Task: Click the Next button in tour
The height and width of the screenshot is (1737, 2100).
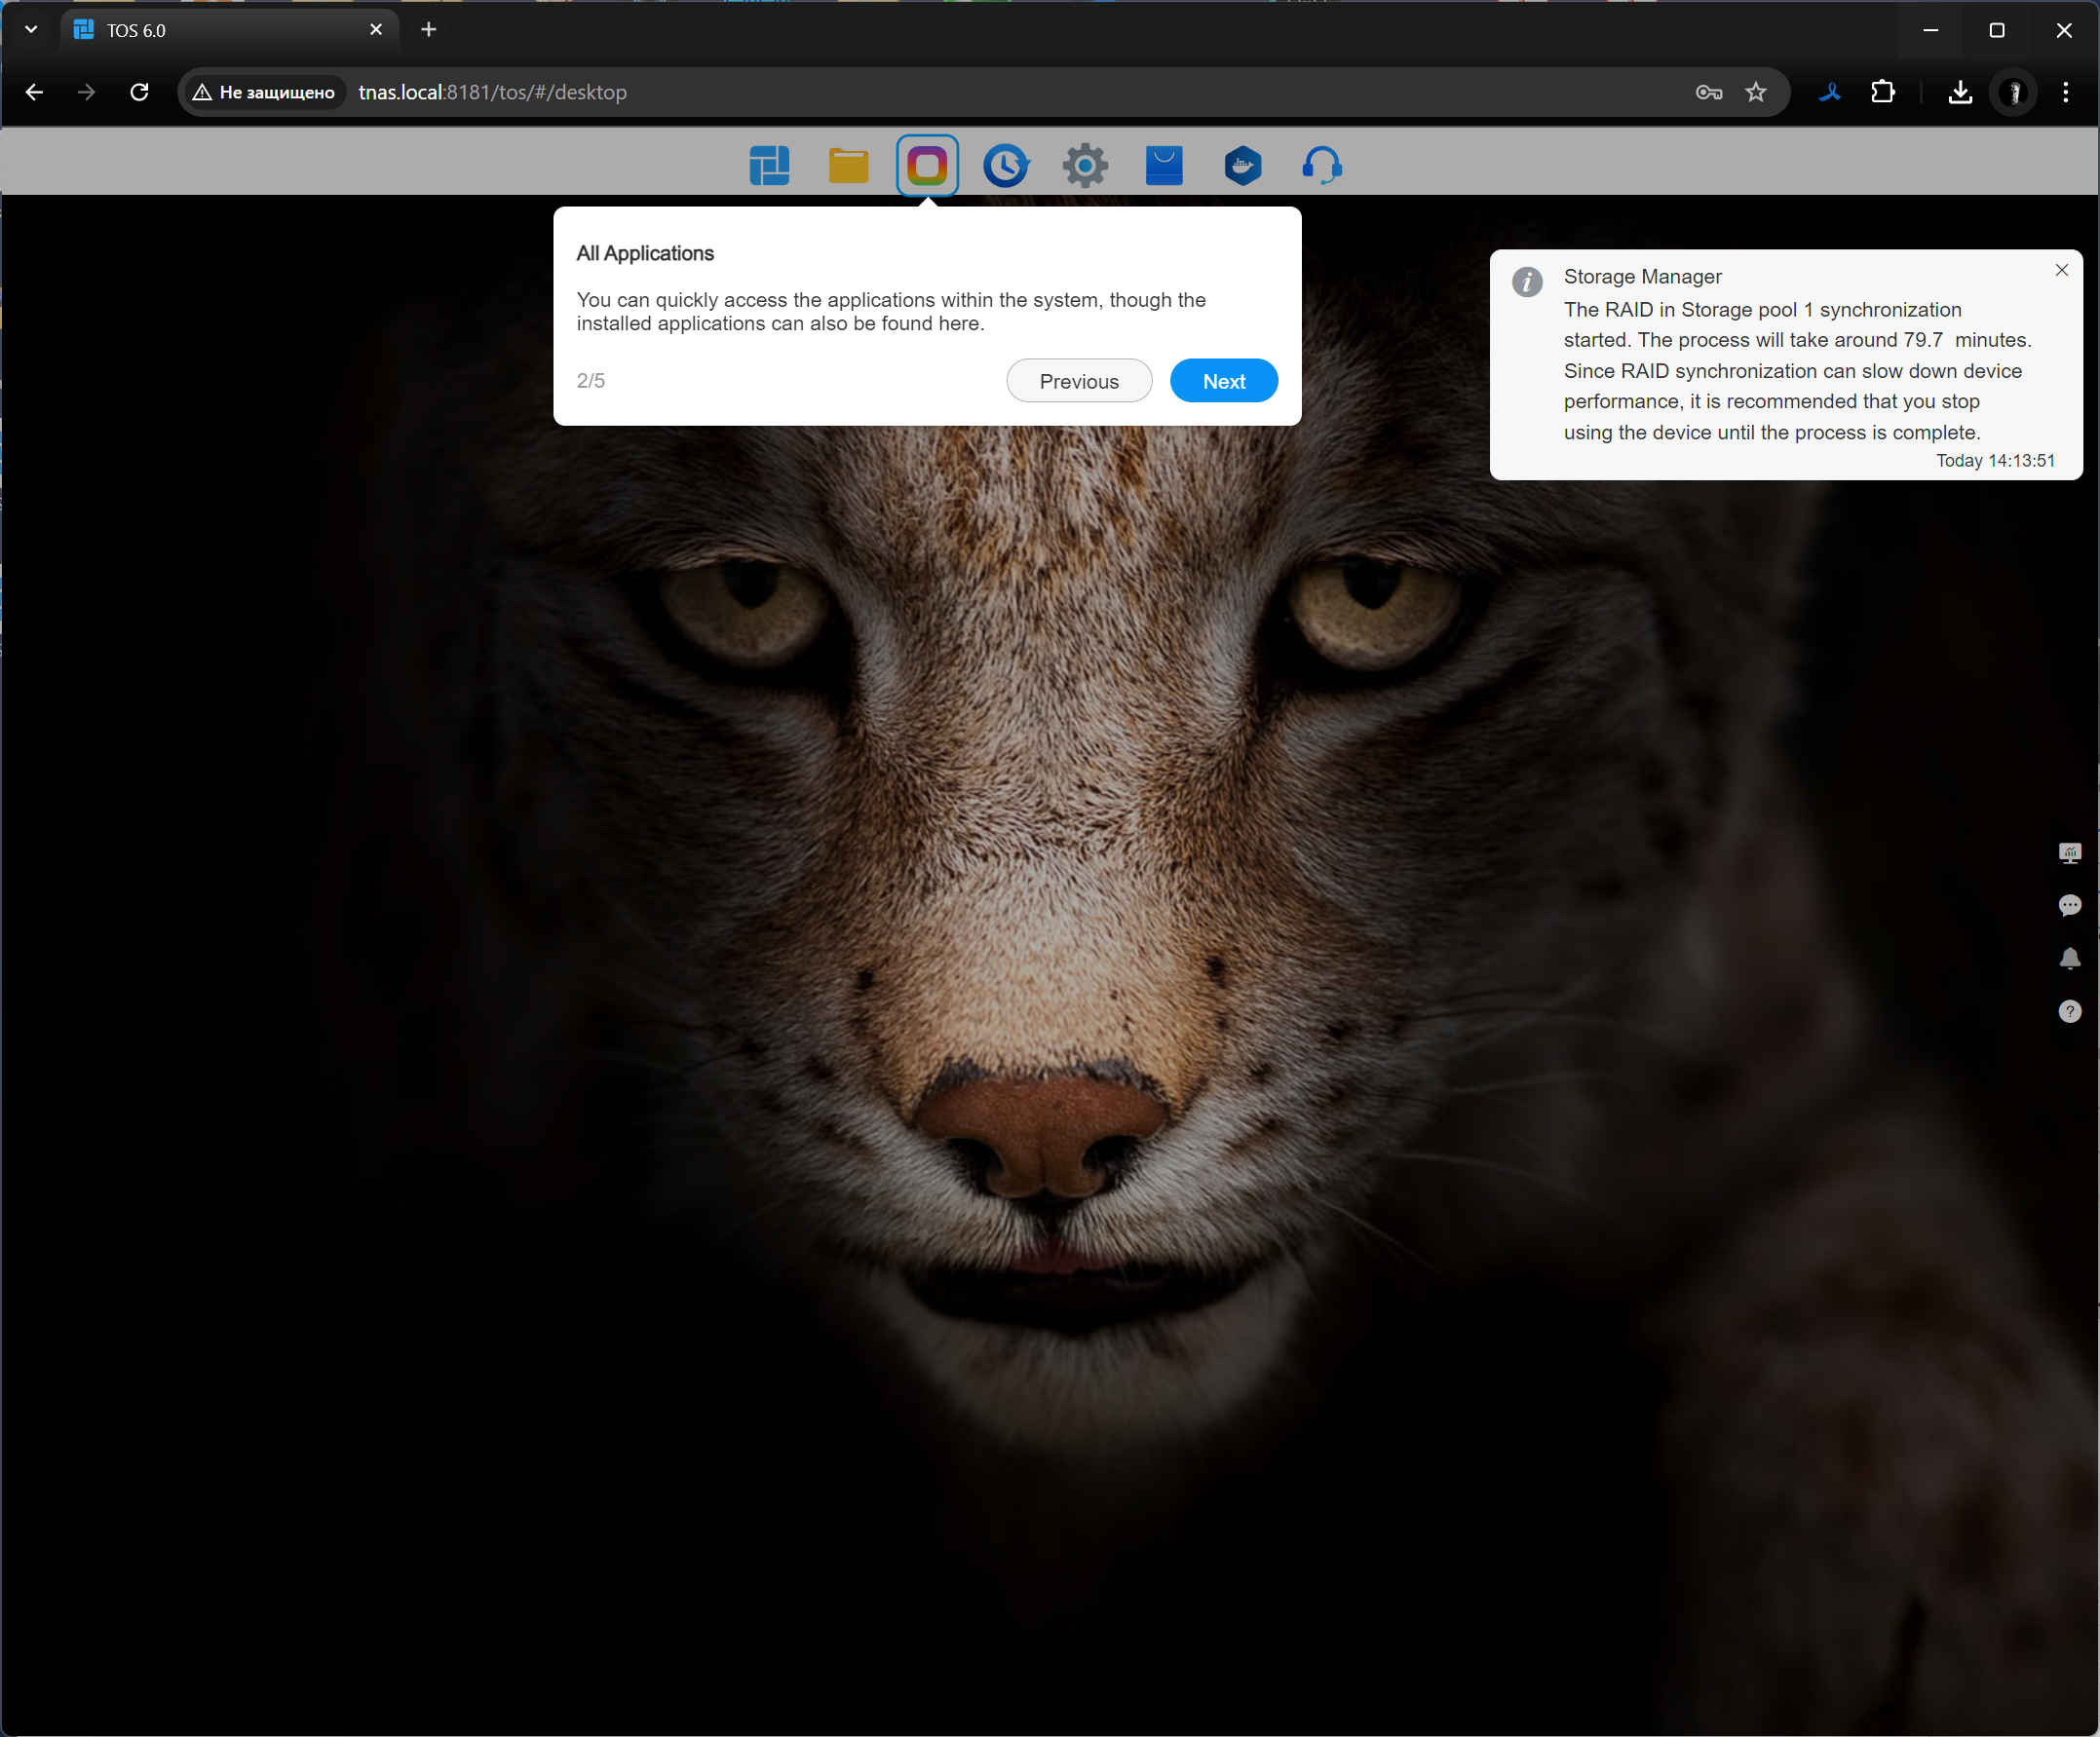Action: point(1223,381)
